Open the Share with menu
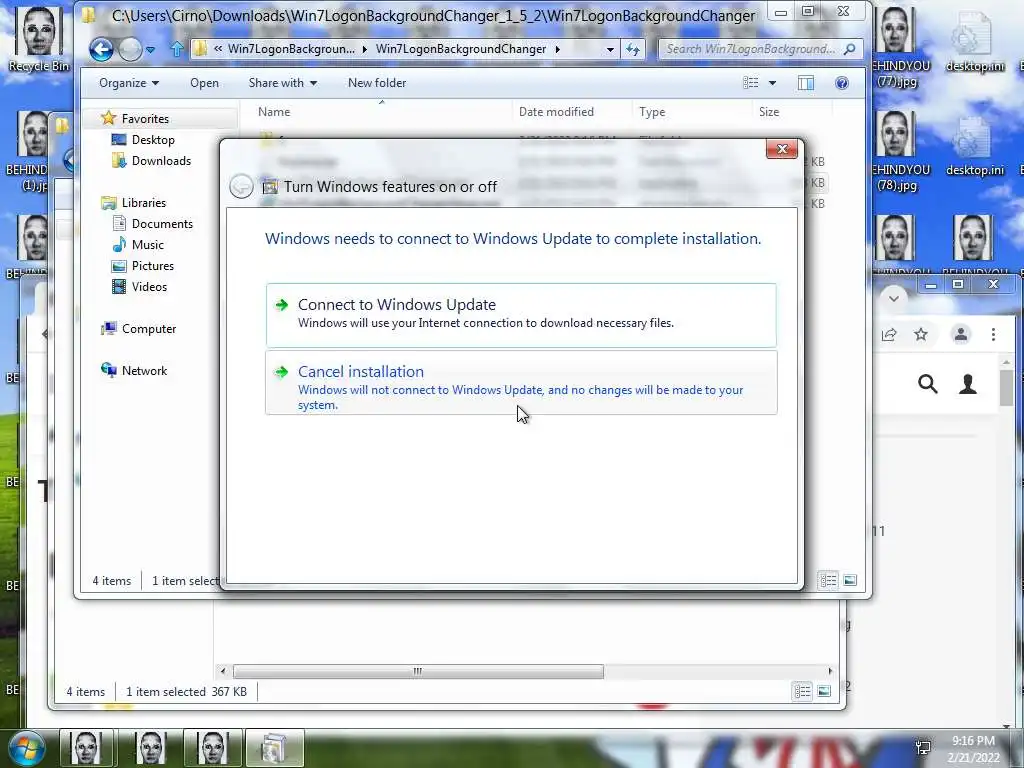This screenshot has width=1024, height=768. point(282,83)
